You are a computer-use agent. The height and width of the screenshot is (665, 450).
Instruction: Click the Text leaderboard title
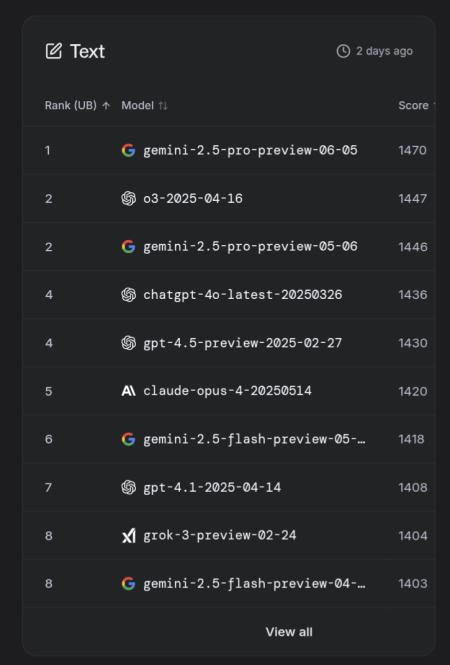pos(87,51)
